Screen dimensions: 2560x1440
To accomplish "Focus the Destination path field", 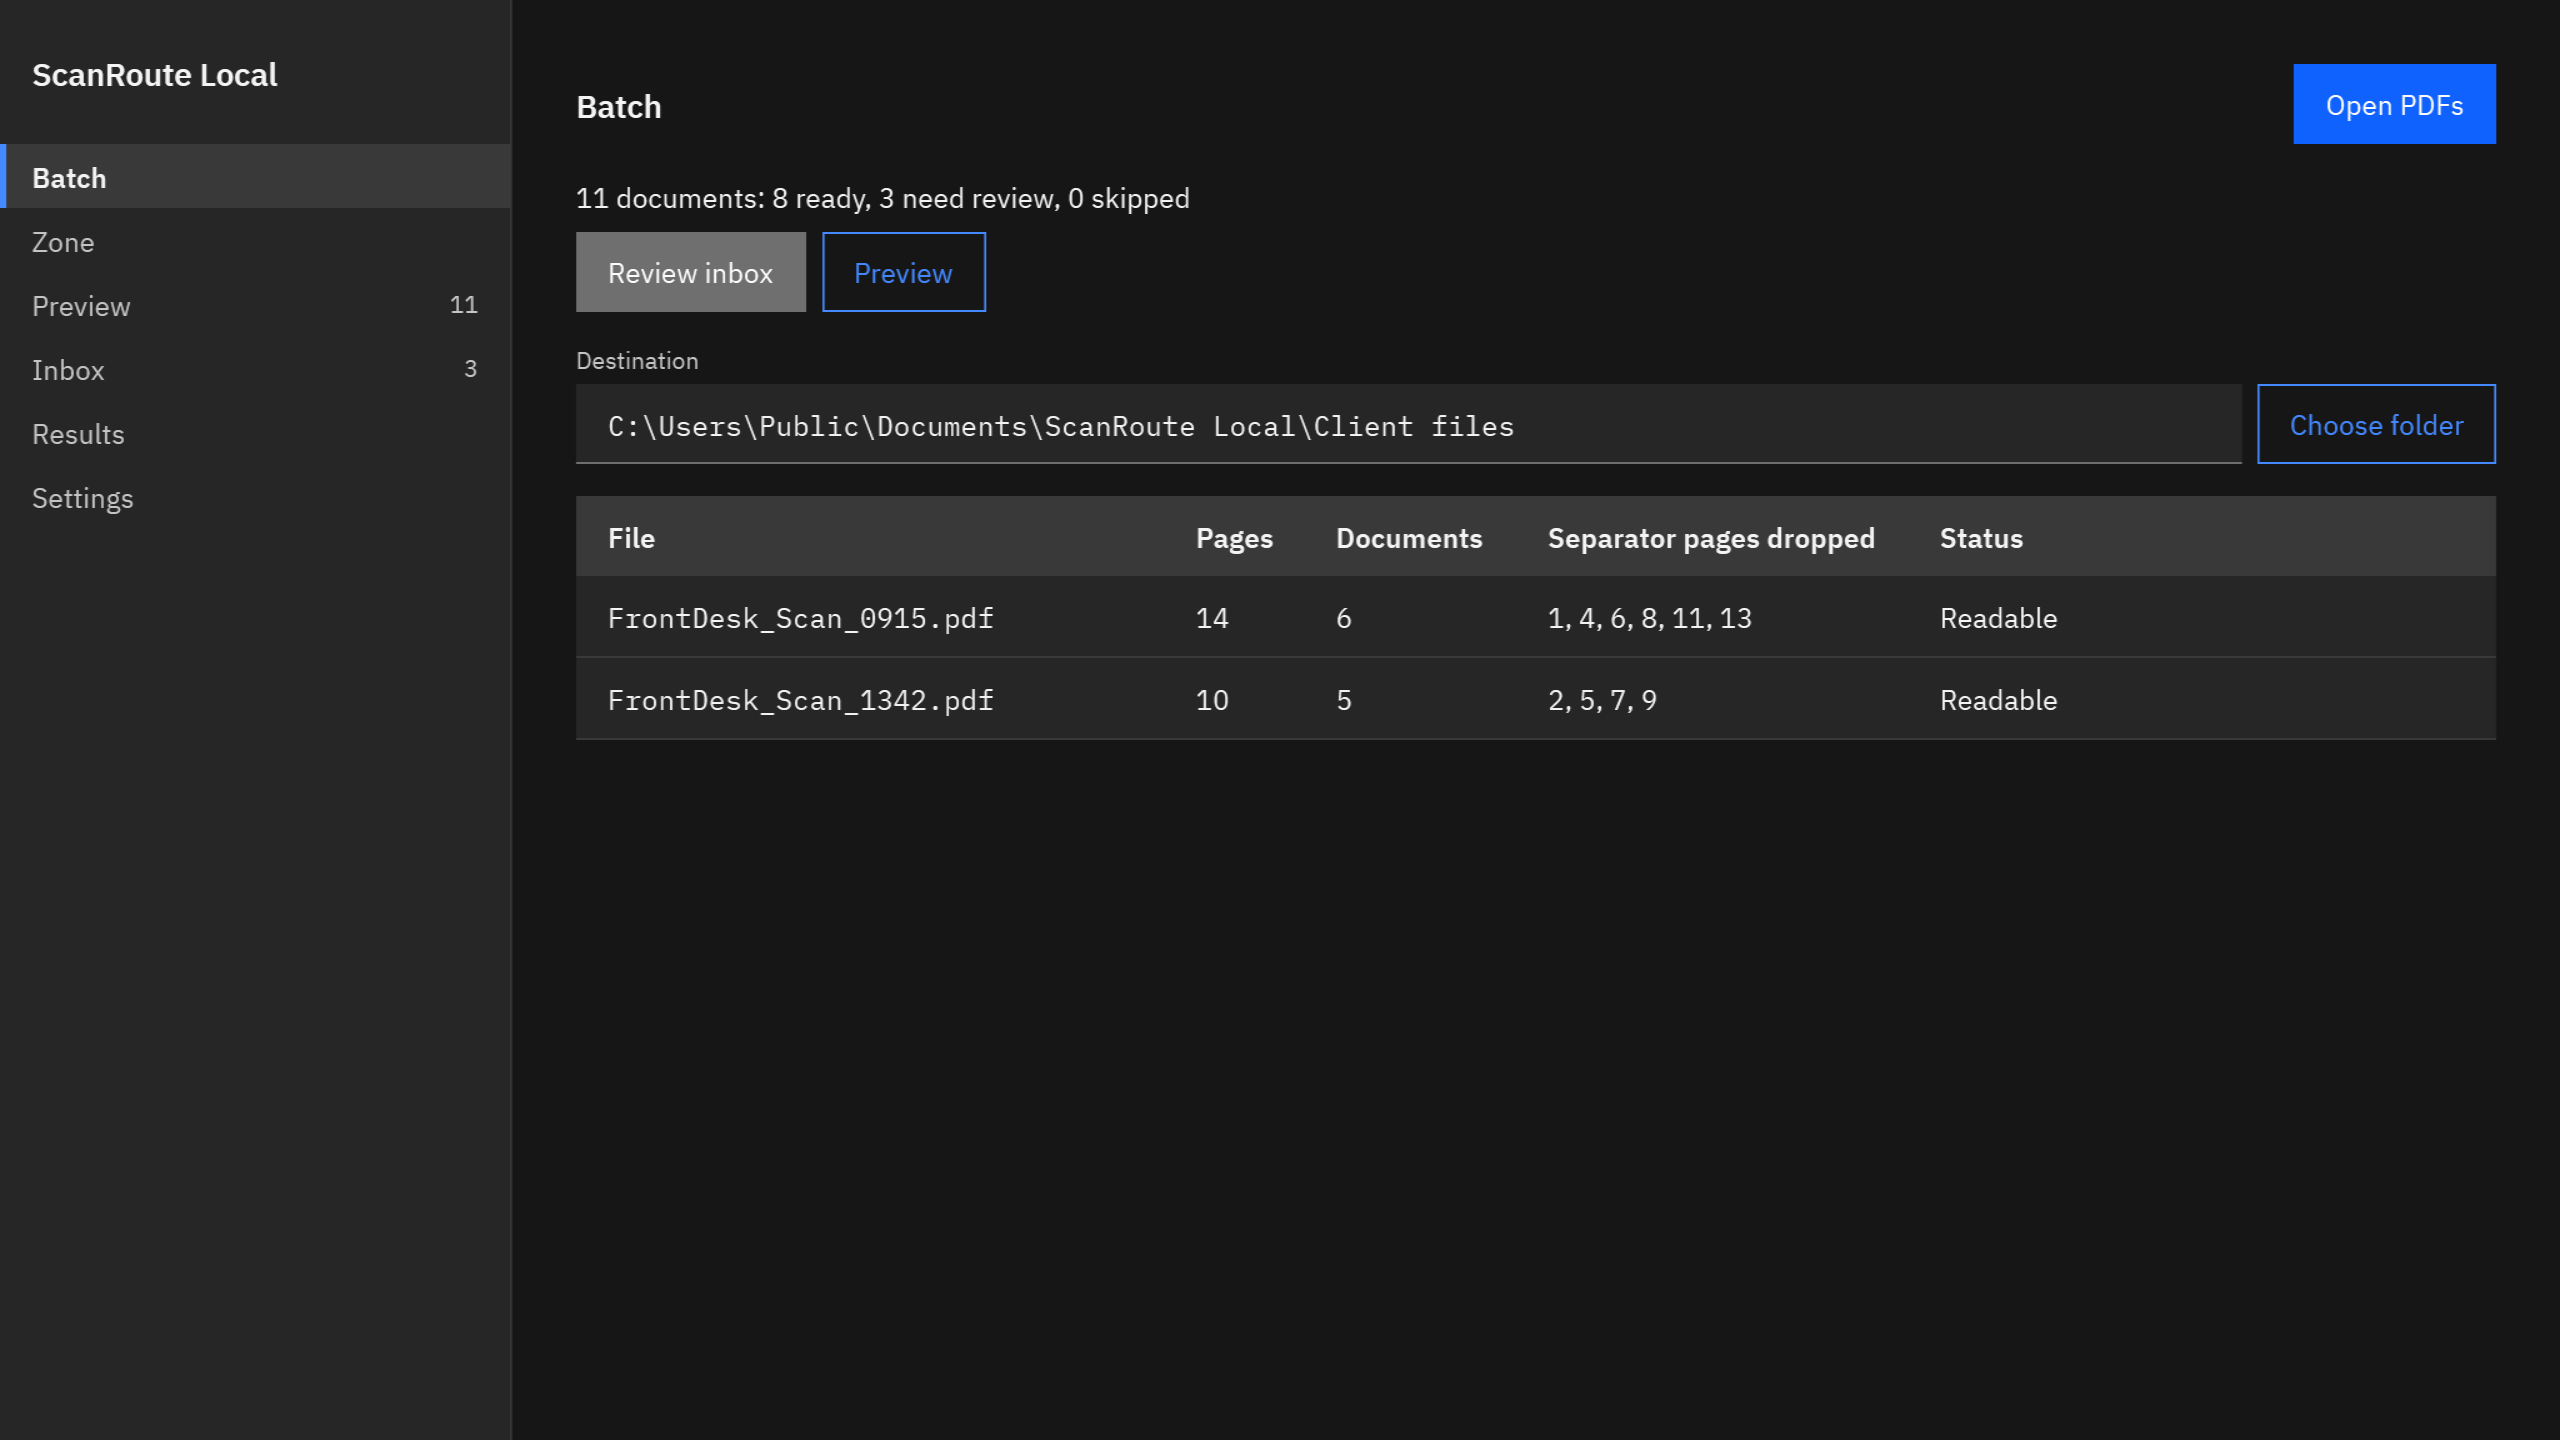I will coord(1408,424).
